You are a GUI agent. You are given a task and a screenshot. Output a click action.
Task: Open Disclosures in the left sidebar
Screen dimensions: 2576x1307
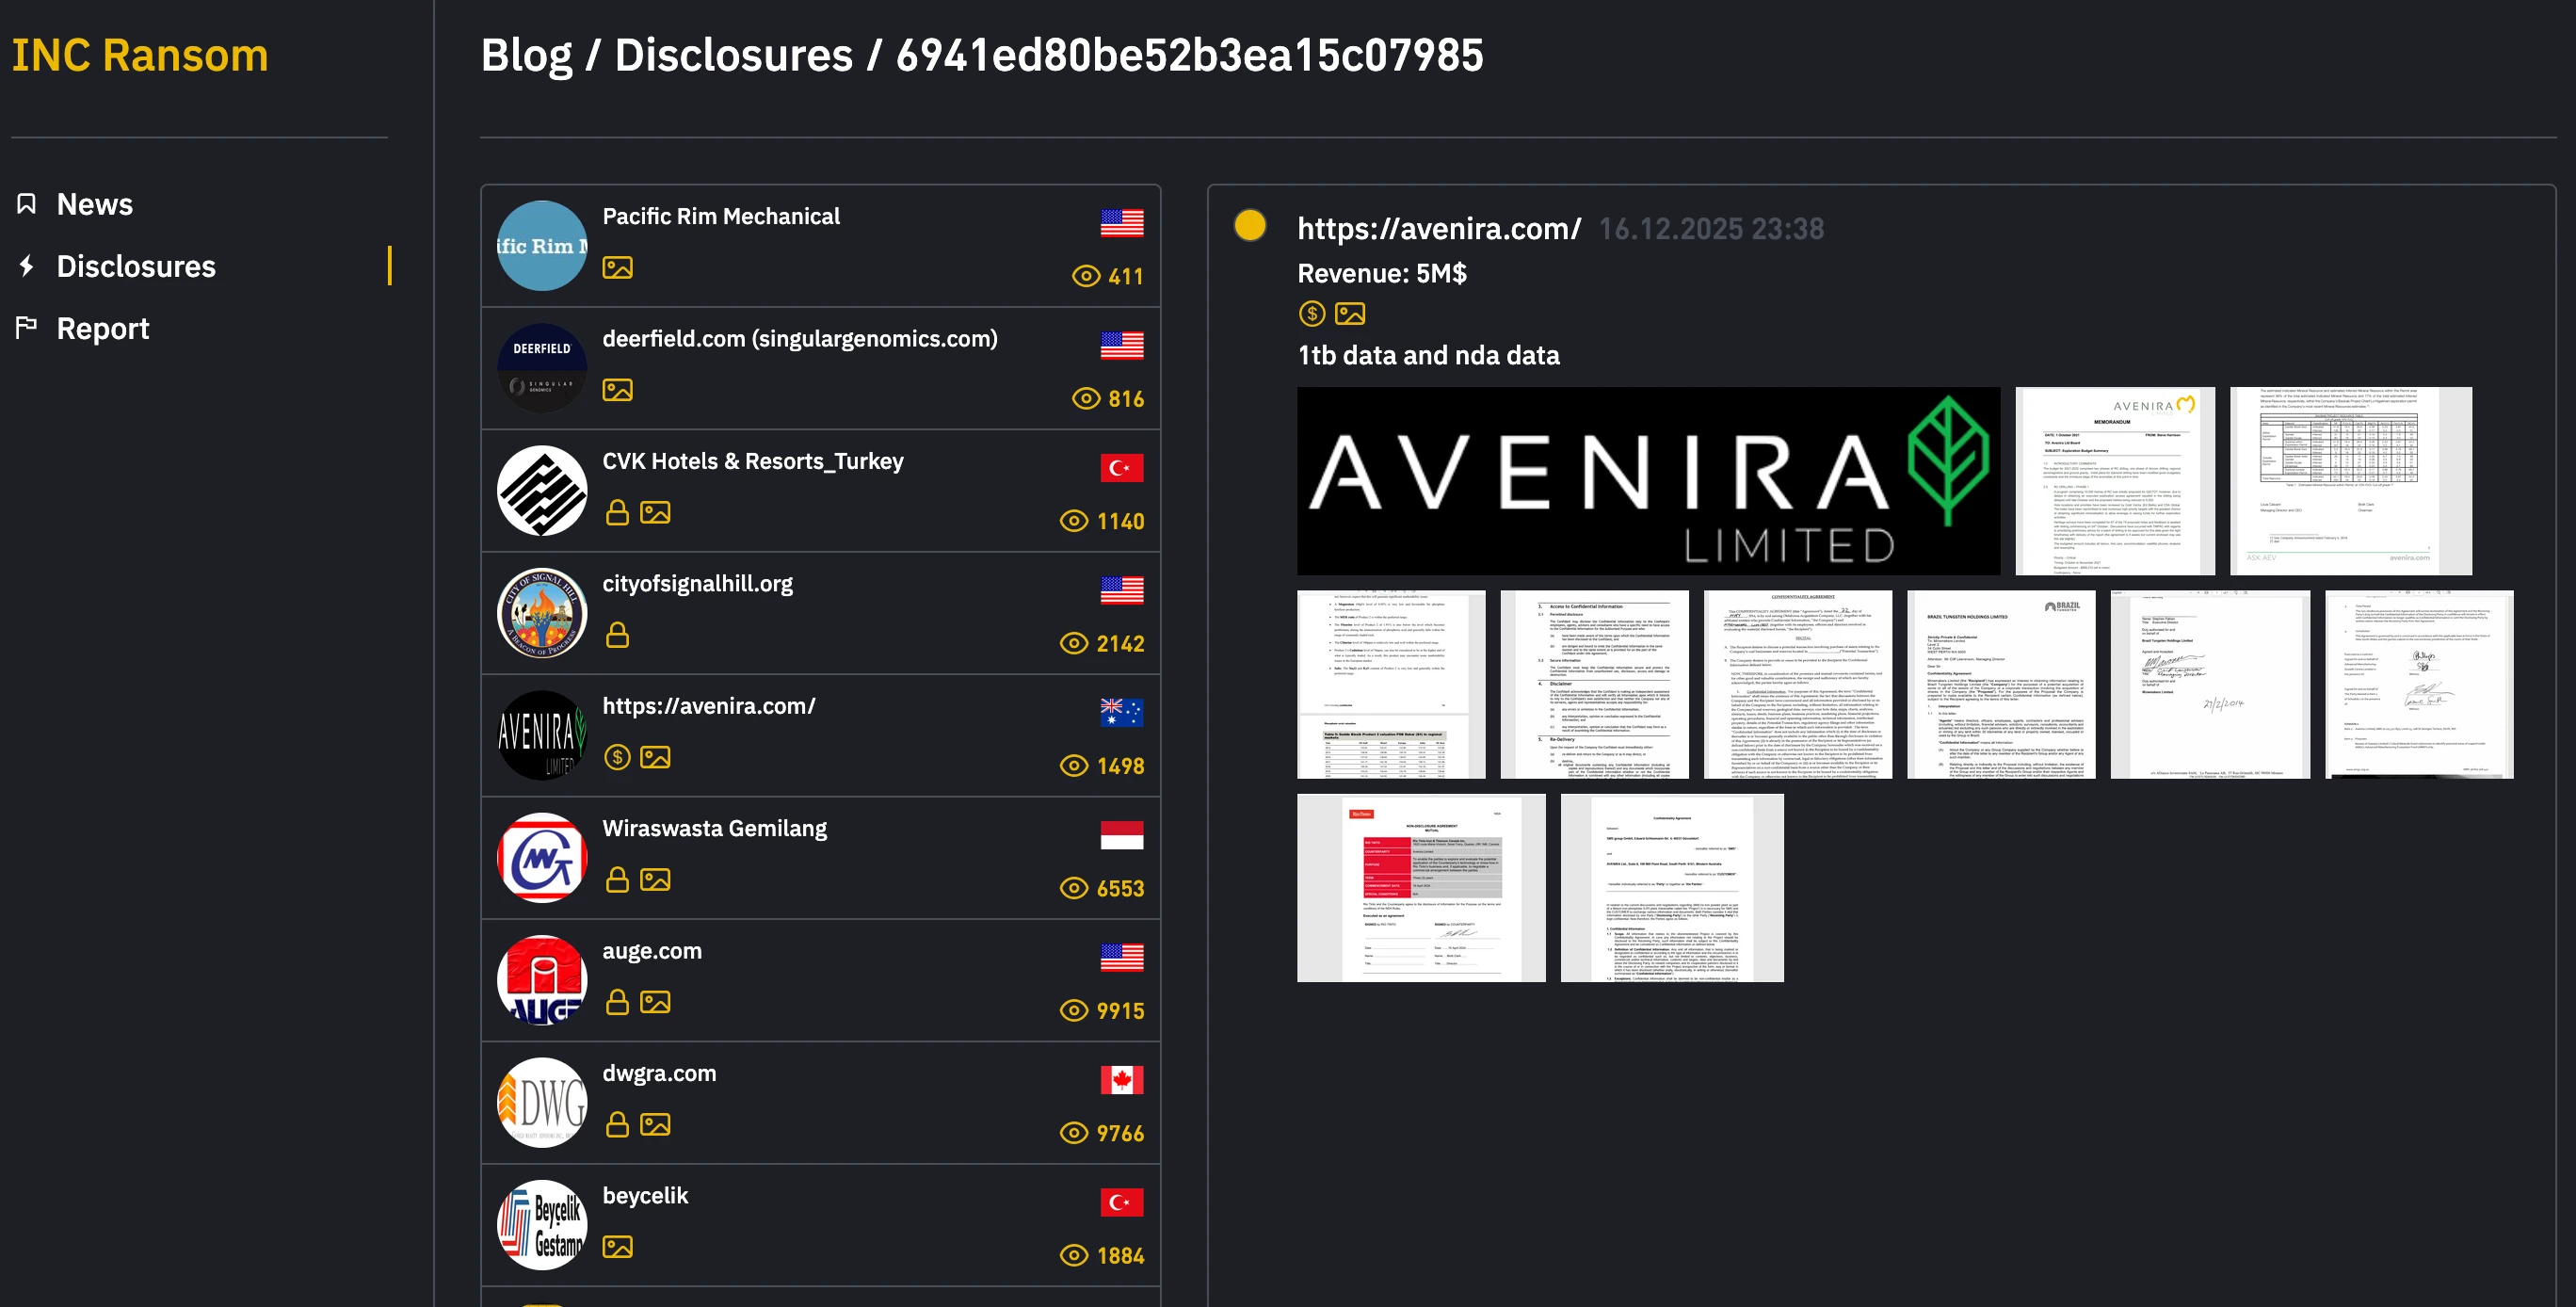tap(136, 266)
